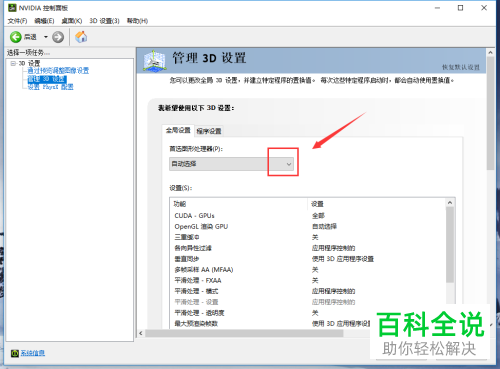Minimize the NVIDIA control panel window
Viewport: 500px width, 369px height.
coord(437,8)
